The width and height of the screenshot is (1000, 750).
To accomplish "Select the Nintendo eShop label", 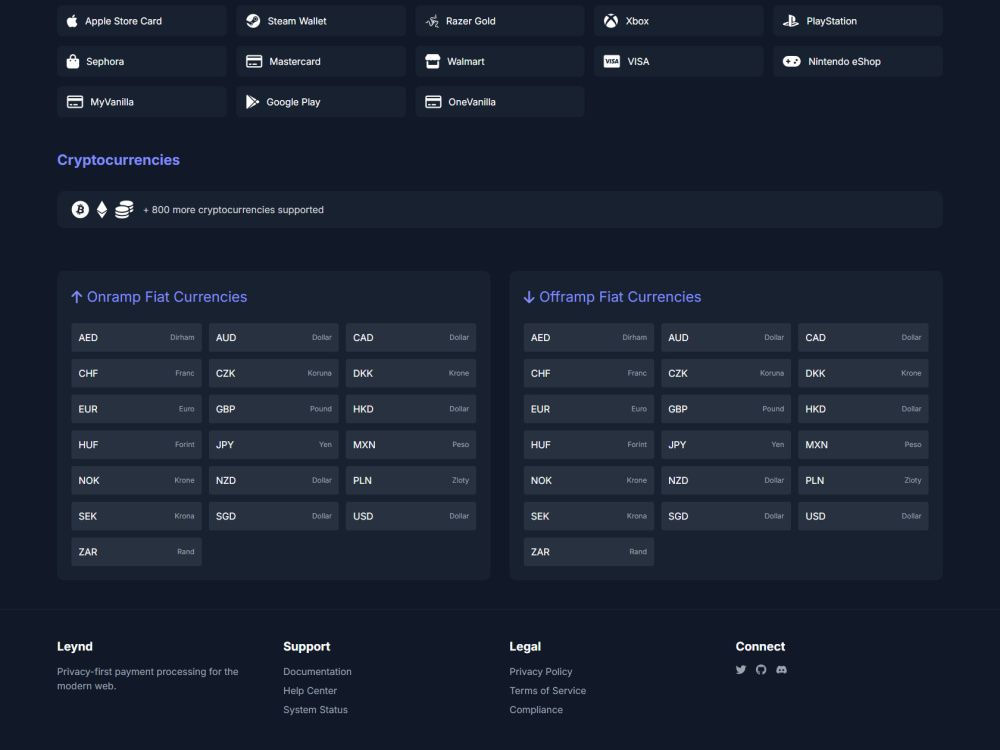I will (x=844, y=61).
